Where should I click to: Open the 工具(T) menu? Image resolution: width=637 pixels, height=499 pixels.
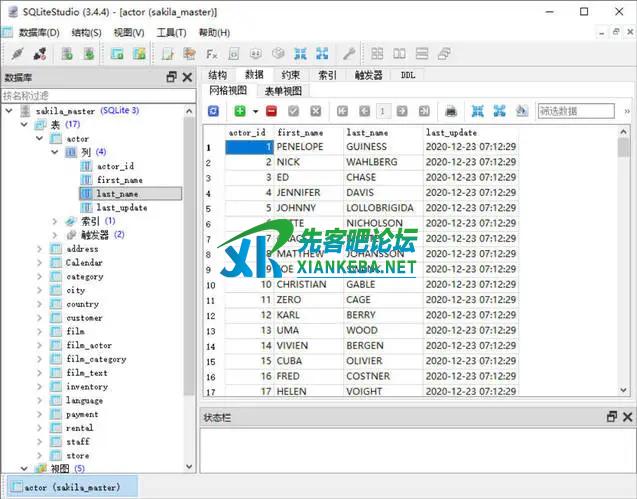(x=171, y=32)
